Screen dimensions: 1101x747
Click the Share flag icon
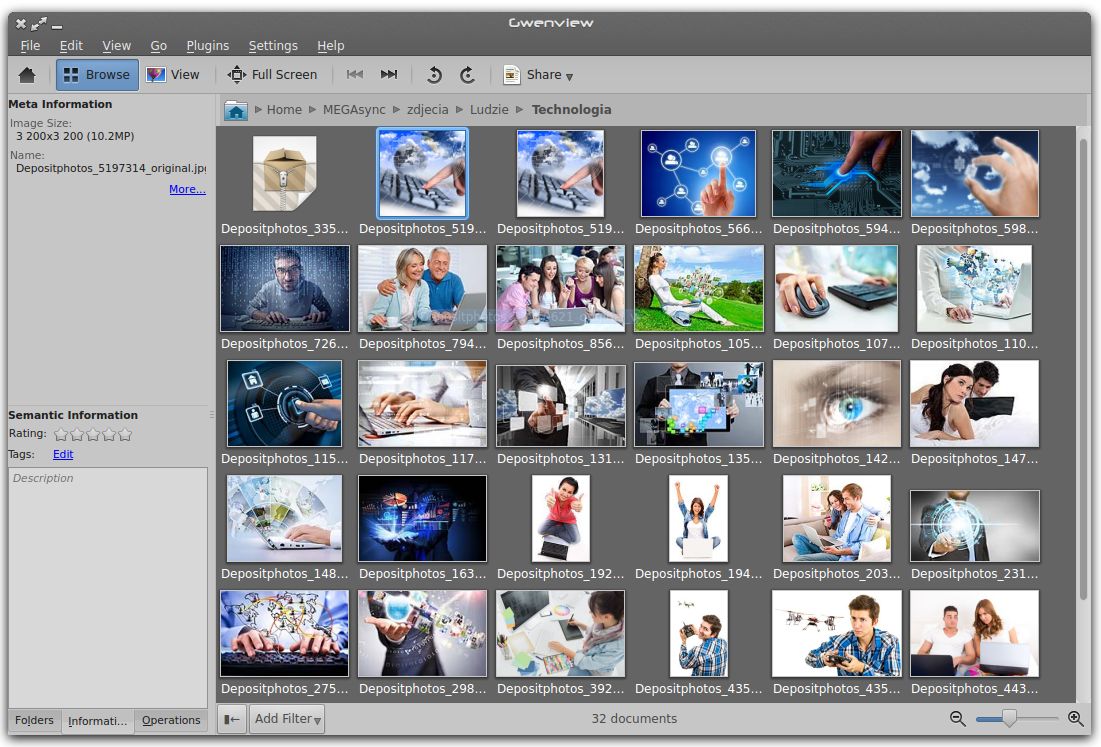coord(514,74)
